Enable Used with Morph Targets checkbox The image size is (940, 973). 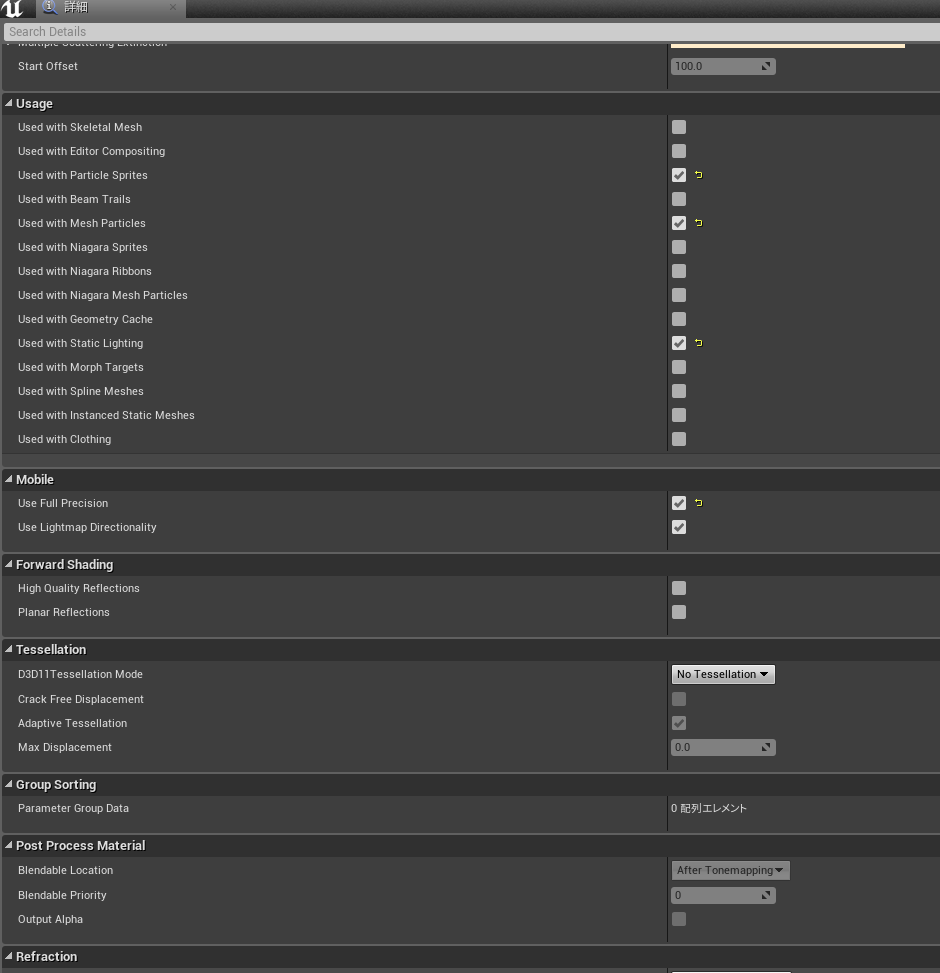pos(679,367)
